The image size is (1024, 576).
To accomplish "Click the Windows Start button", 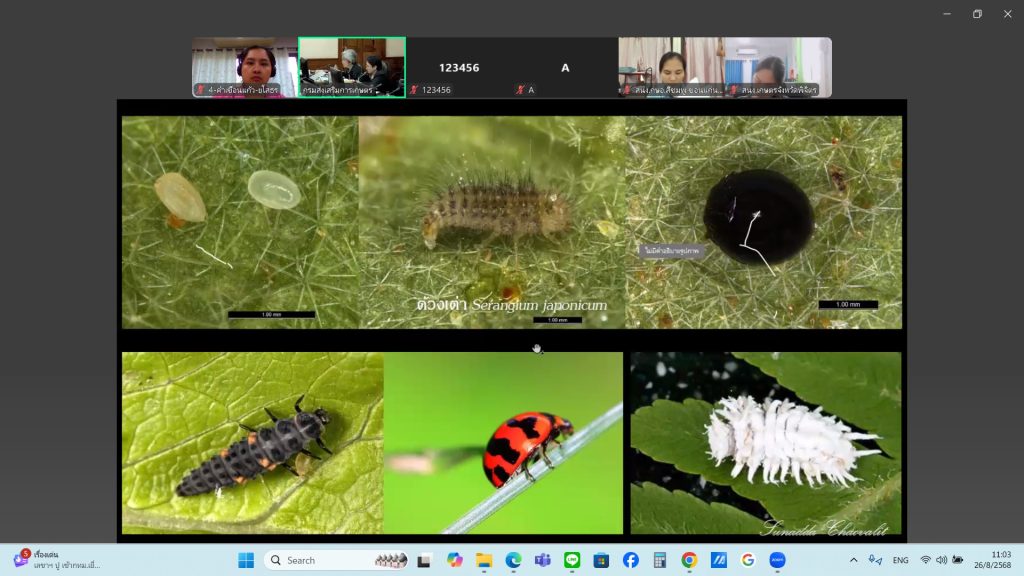I will (x=246, y=560).
